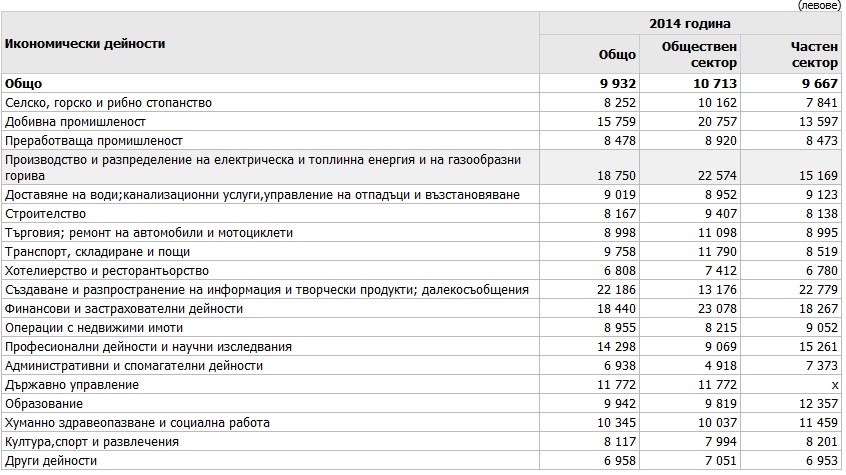Select the row 'Операции с недвижими имоти'
This screenshot has height=475, width=846.
pos(421,328)
